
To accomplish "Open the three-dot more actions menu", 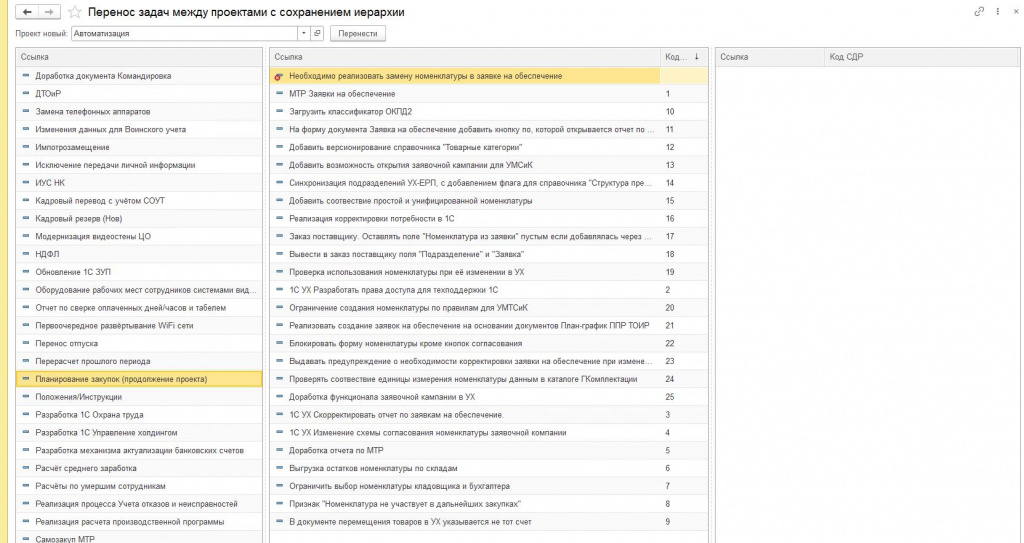I will 998,11.
